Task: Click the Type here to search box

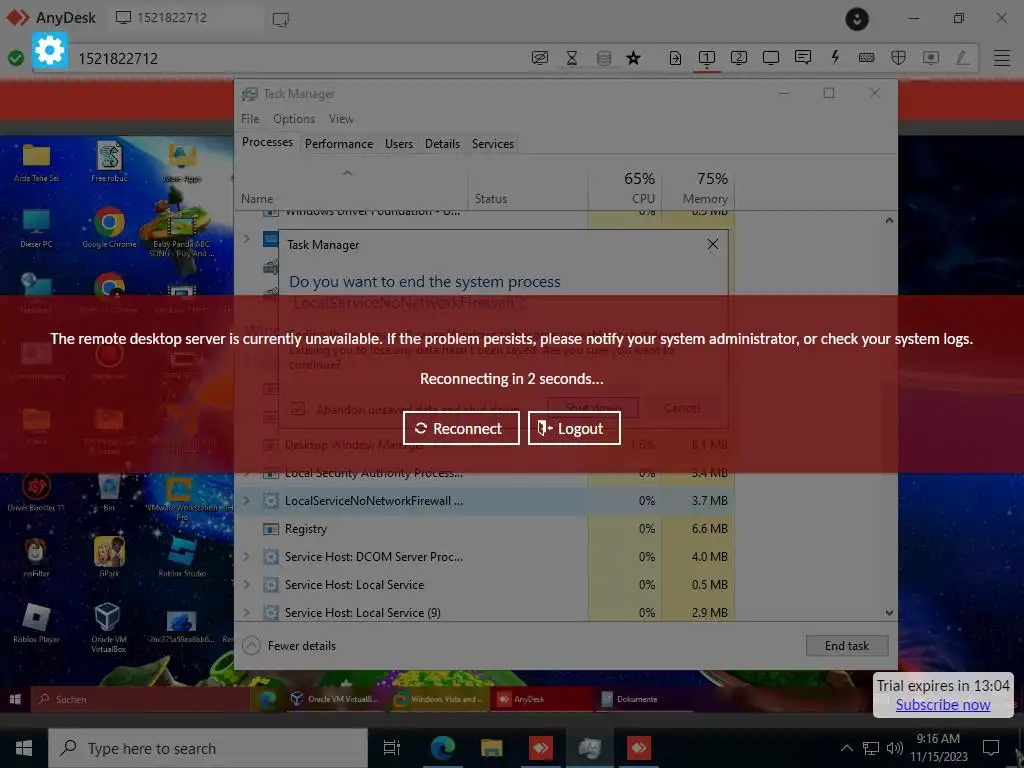Action: click(x=208, y=748)
